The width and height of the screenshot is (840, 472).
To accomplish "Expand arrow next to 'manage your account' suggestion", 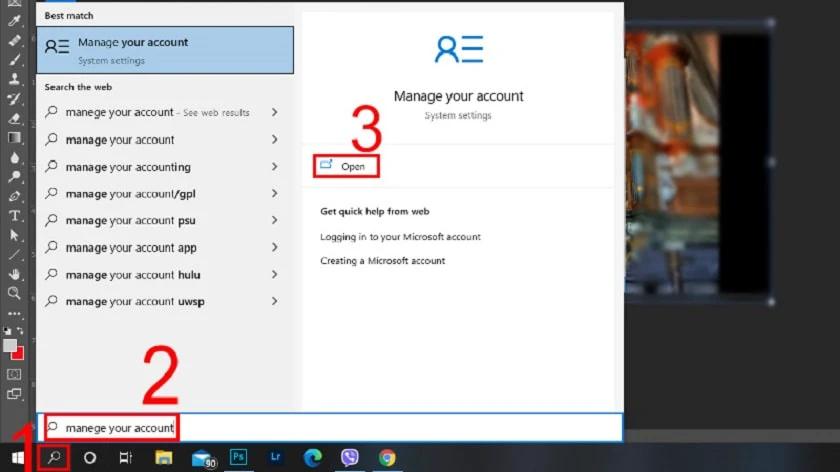I will coord(274,139).
